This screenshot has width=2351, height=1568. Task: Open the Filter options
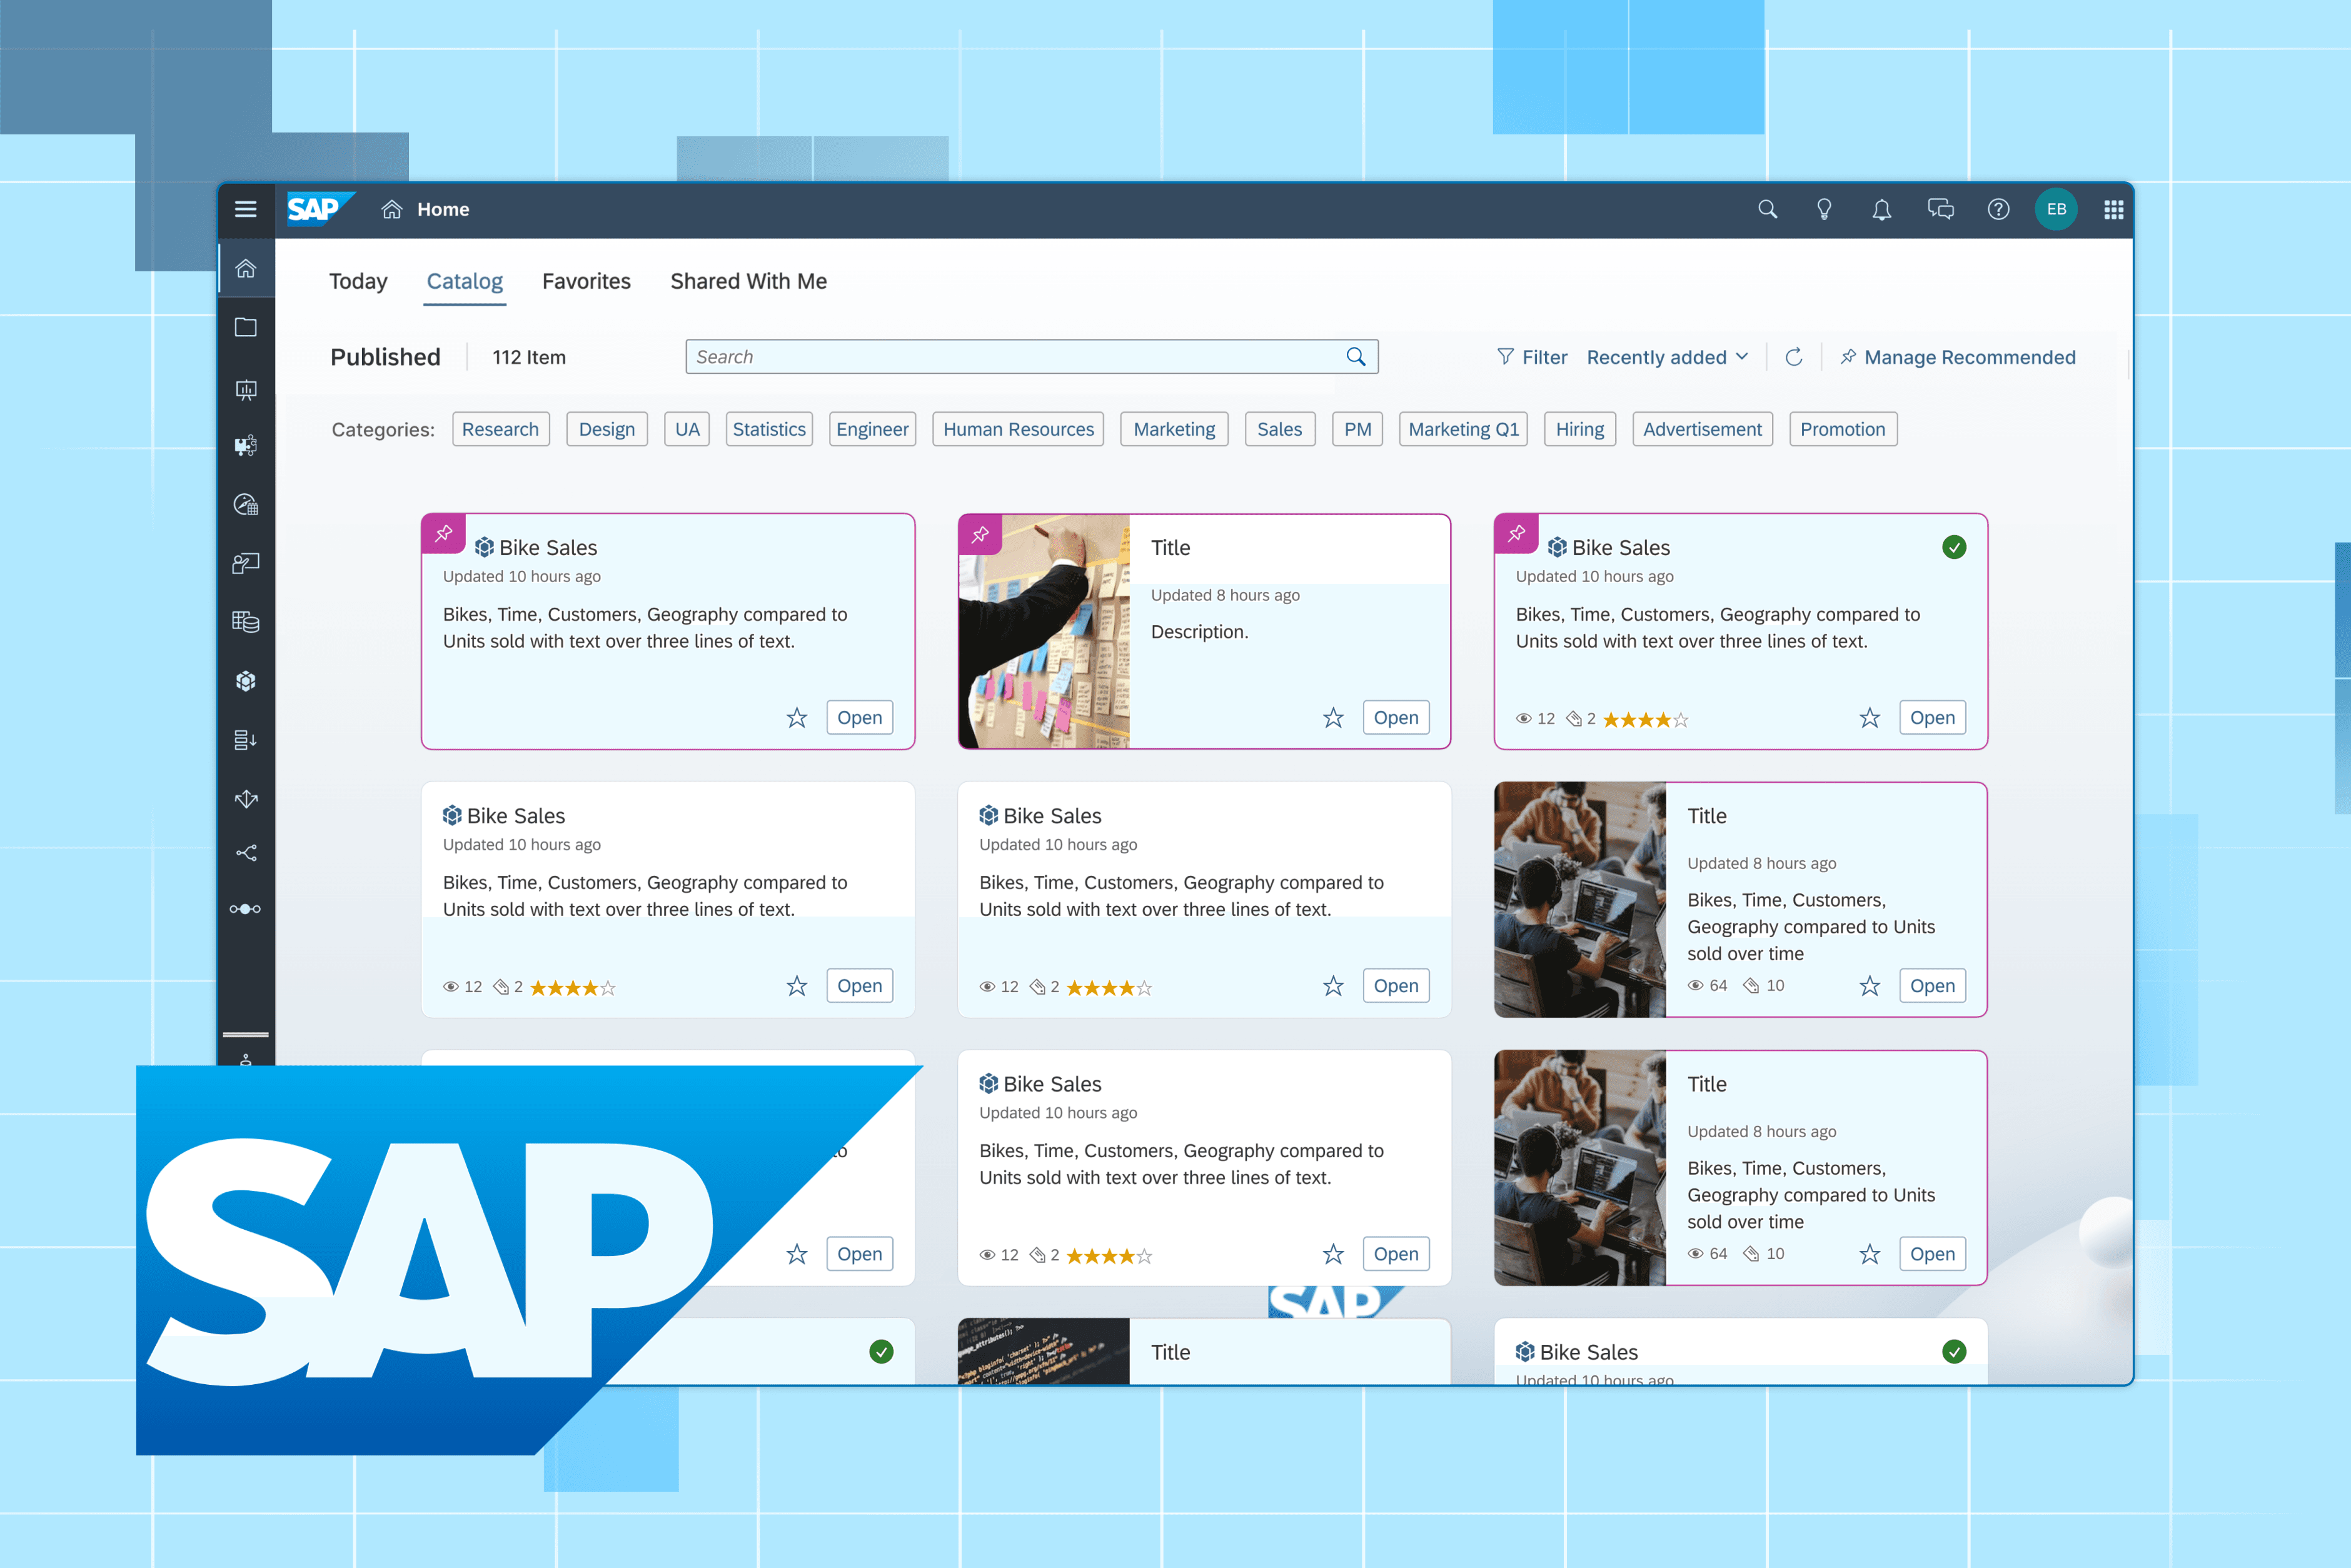[1531, 357]
